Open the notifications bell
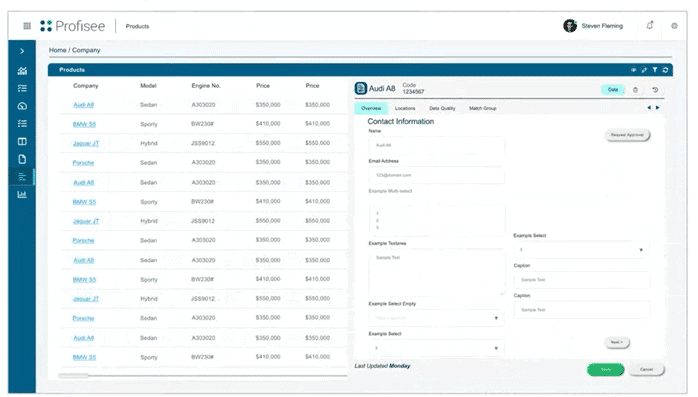The width and height of the screenshot is (698, 397). point(650,25)
